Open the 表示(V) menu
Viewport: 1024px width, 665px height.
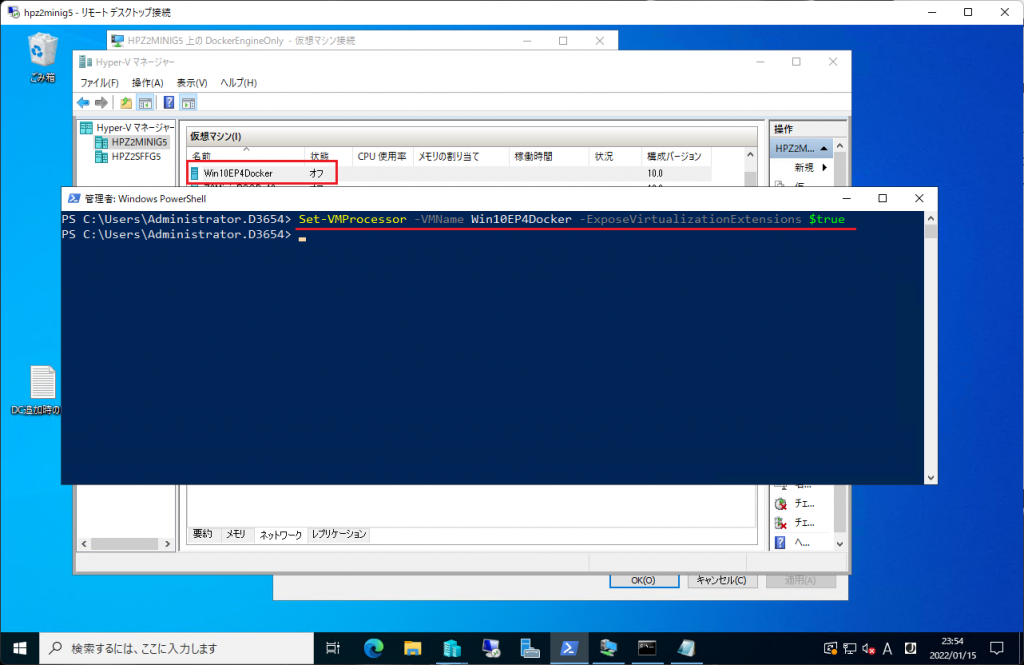192,83
